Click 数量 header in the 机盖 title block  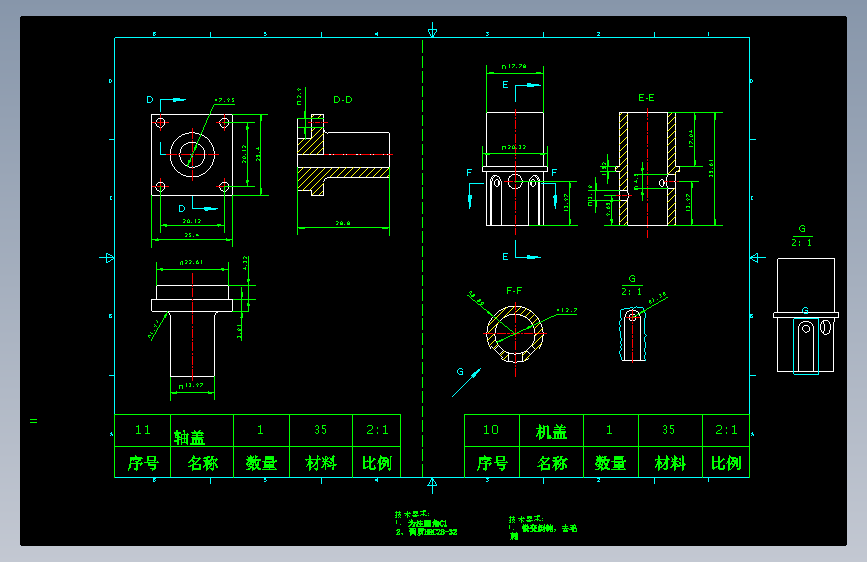(x=610, y=463)
